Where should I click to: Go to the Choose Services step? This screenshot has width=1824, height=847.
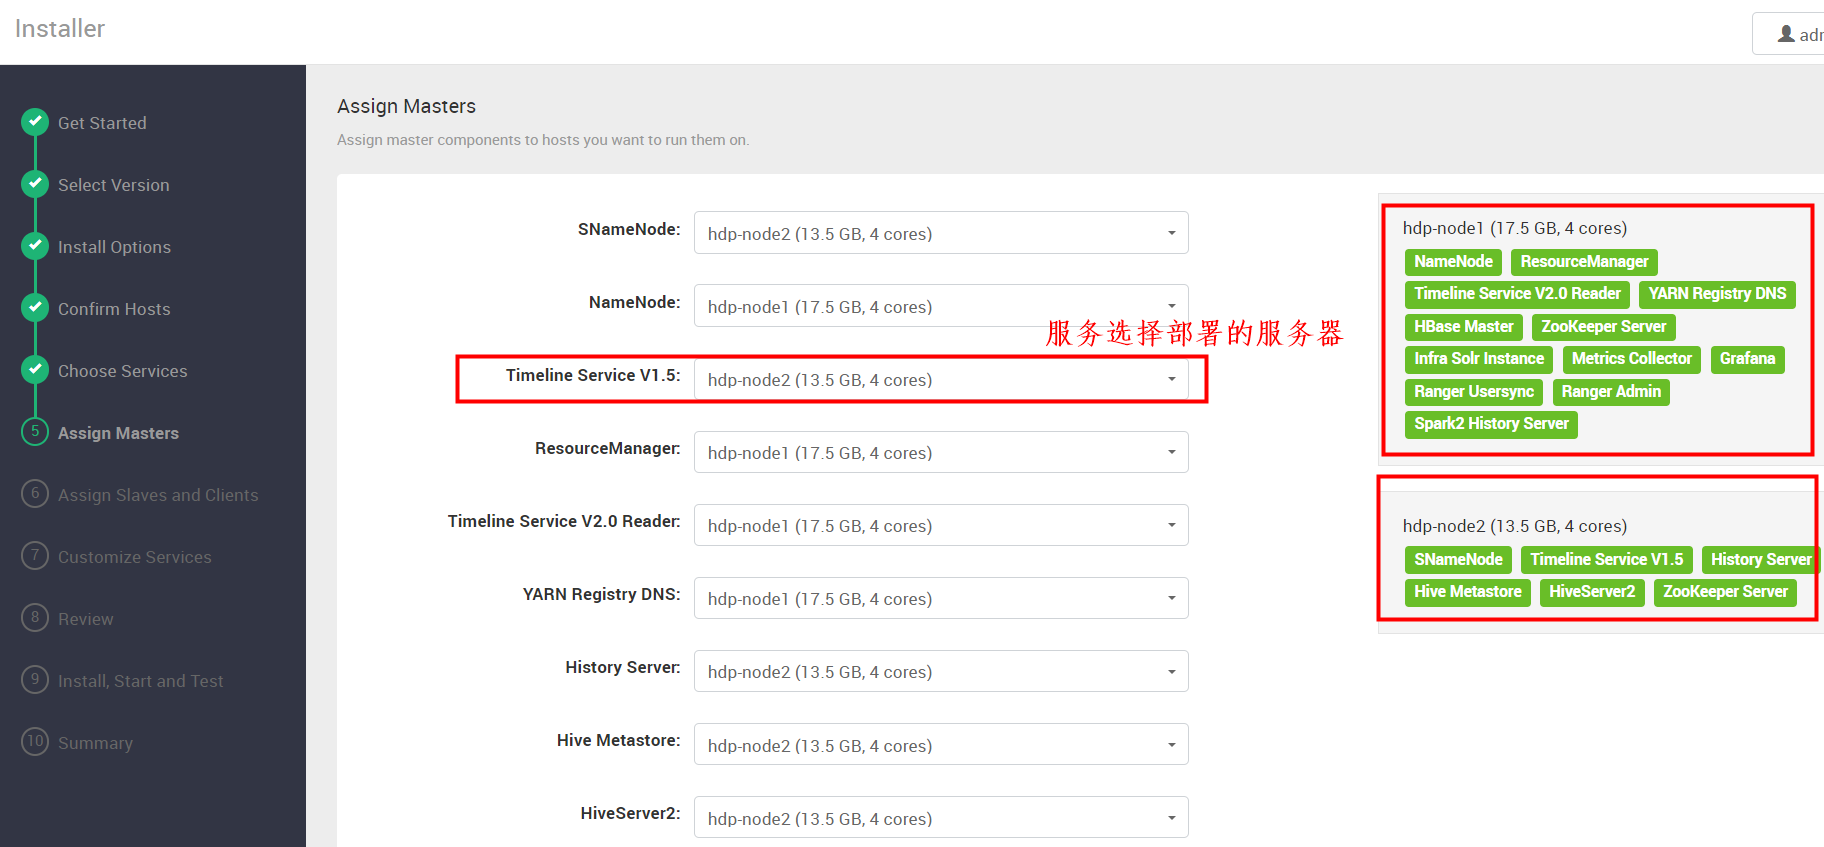[123, 371]
